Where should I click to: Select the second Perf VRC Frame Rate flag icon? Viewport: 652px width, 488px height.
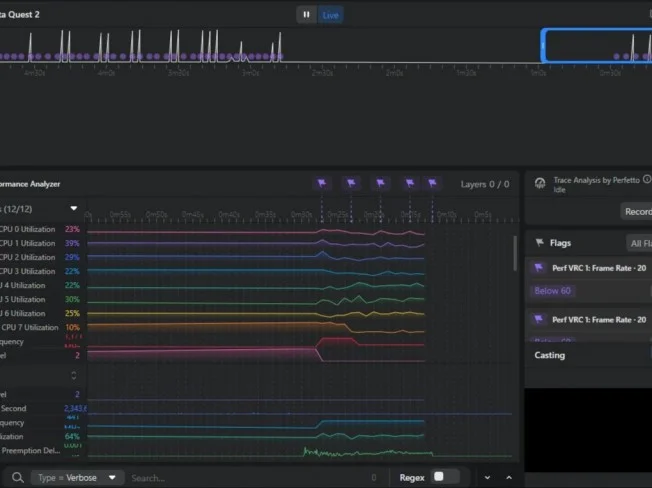538,319
